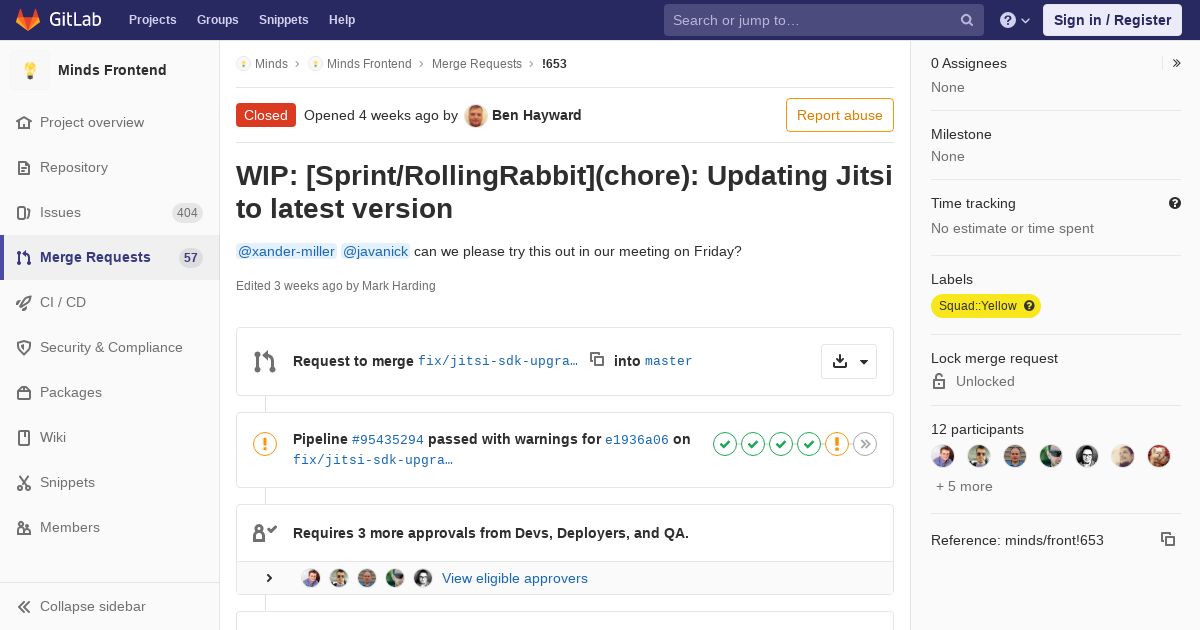1200x630 pixels.
Task: Open Security & Compliance in sidebar
Action: tap(111, 347)
